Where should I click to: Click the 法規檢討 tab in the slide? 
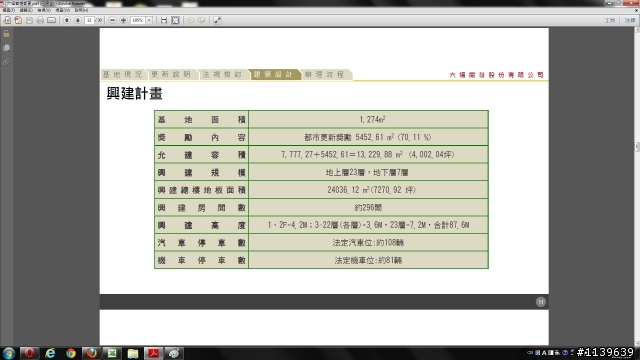click(223, 74)
